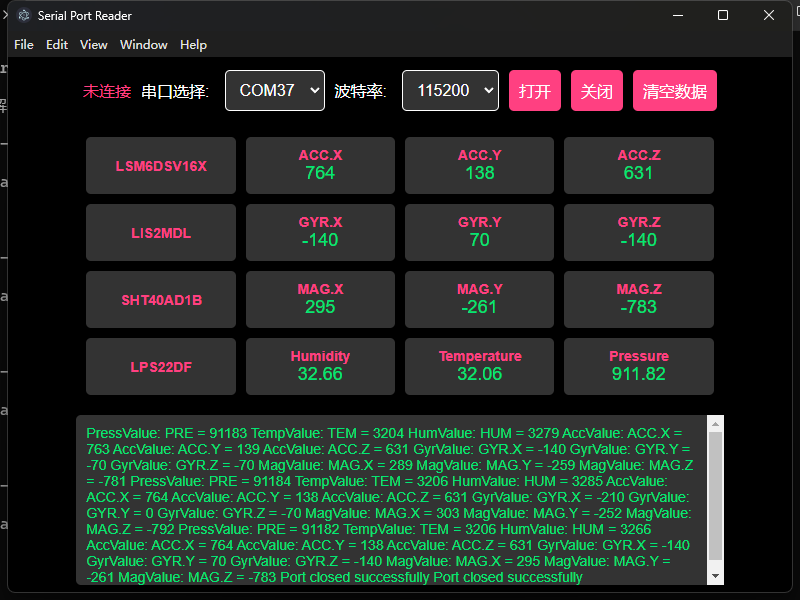Select the SHT40AD1B sensor card
Viewport: 800px width, 600px height.
click(161, 299)
